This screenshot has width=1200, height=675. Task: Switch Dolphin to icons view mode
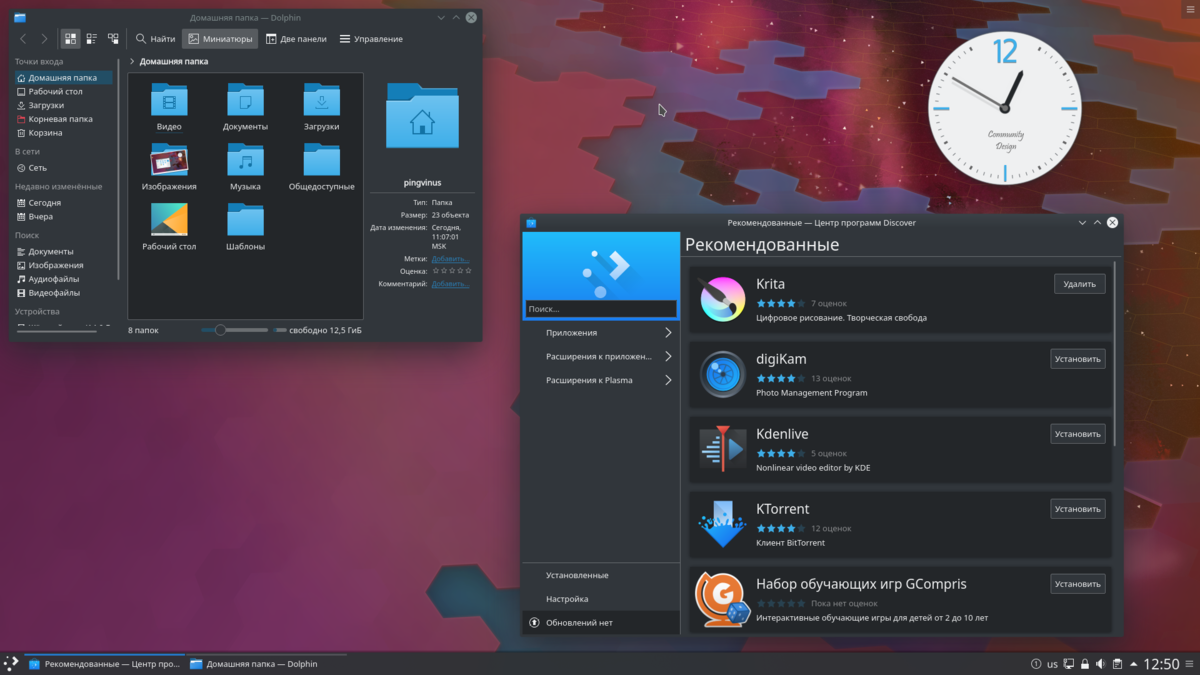tap(70, 39)
